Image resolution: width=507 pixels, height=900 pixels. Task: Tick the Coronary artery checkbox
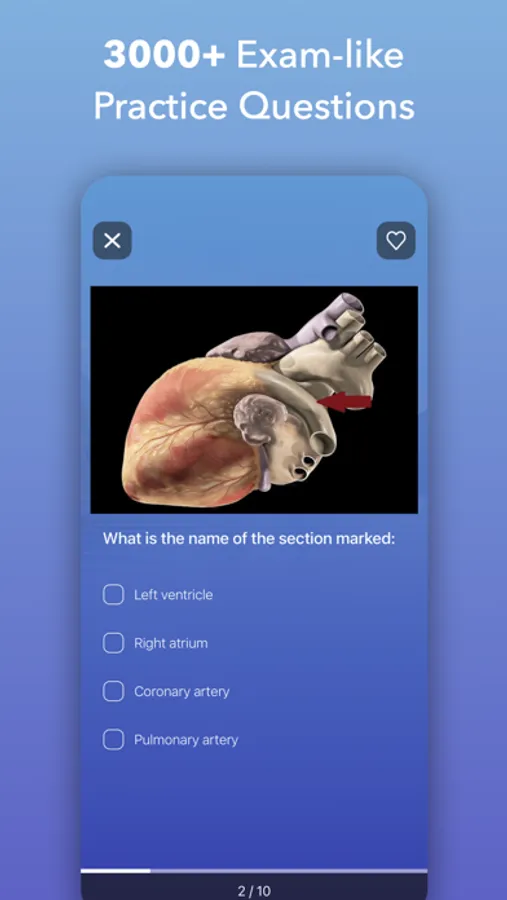(113, 691)
